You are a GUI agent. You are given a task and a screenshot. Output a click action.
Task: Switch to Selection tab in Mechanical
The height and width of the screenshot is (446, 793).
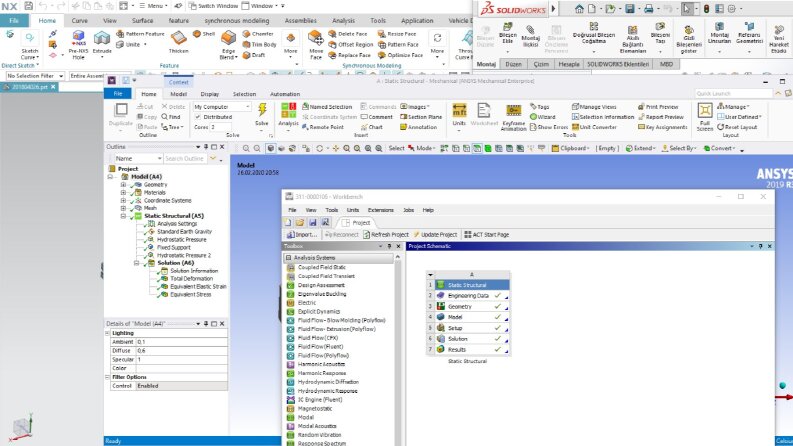tap(244, 94)
